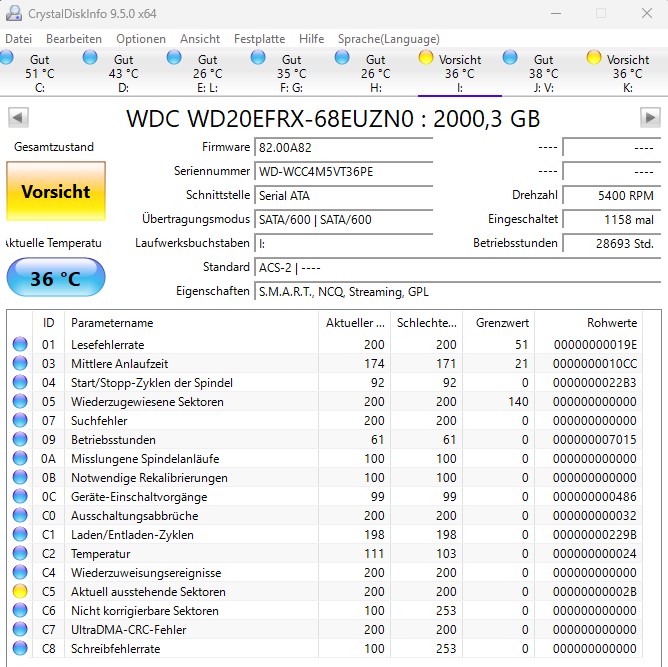Select drive D: at 43 °C
This screenshot has height=667, width=668.
tap(122, 72)
